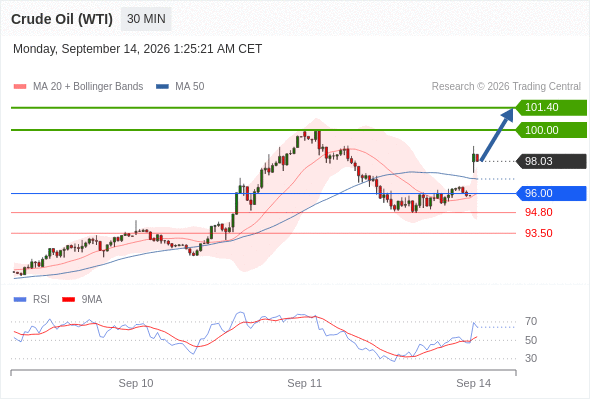This screenshot has height=400, width=590.
Task: Click the RSI 30 level label
Action: (531, 358)
